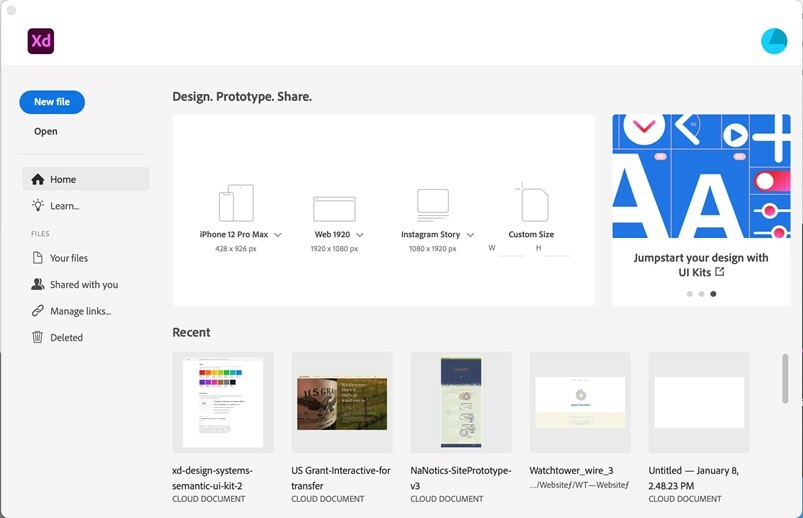The height and width of the screenshot is (518, 803).
Task: Click the "Custom Size" label
Action: (531, 234)
